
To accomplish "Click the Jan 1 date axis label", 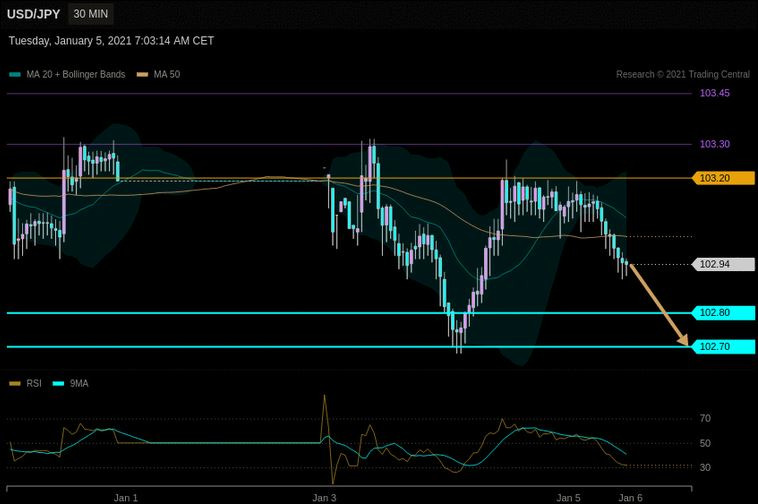I will pyautogui.click(x=126, y=498).
